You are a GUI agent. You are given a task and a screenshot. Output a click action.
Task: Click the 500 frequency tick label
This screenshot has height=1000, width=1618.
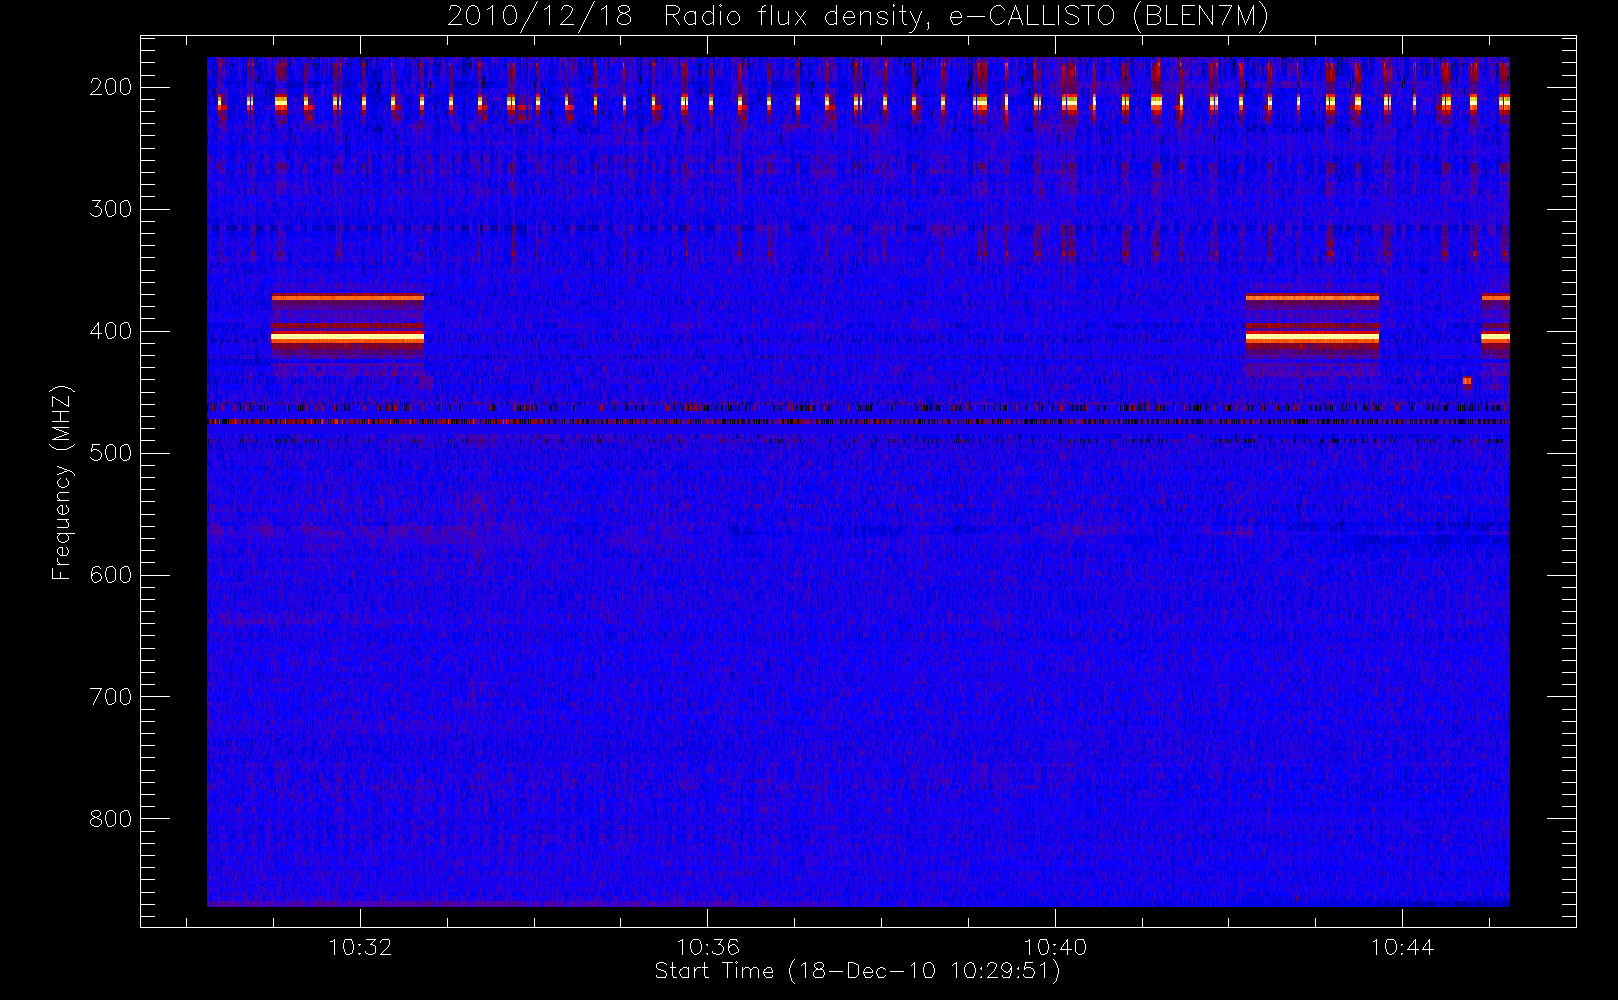click(x=111, y=453)
